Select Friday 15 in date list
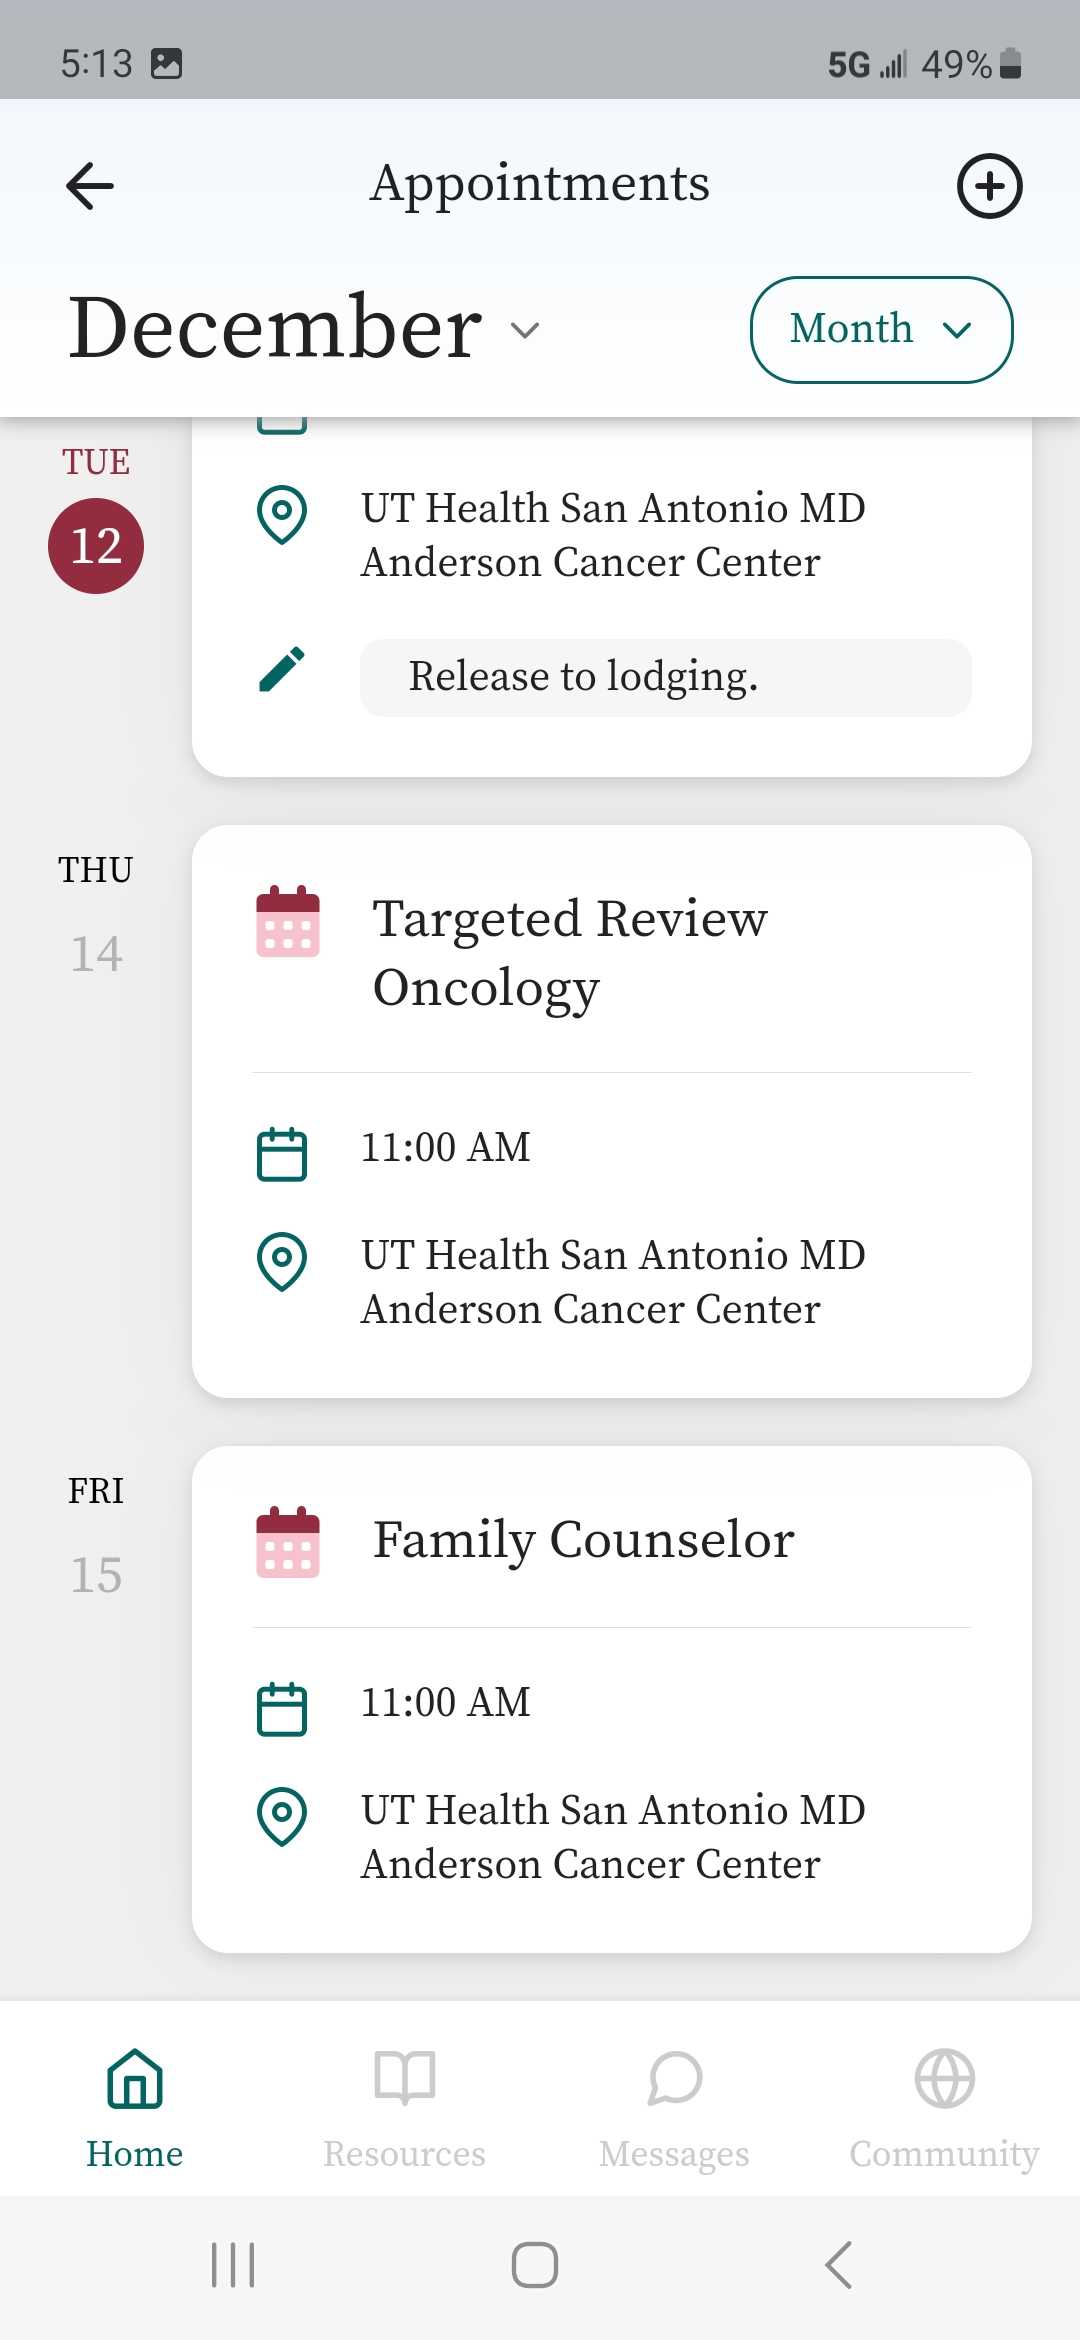Screen dimensions: 1080x2340 pyautogui.click(x=96, y=1574)
